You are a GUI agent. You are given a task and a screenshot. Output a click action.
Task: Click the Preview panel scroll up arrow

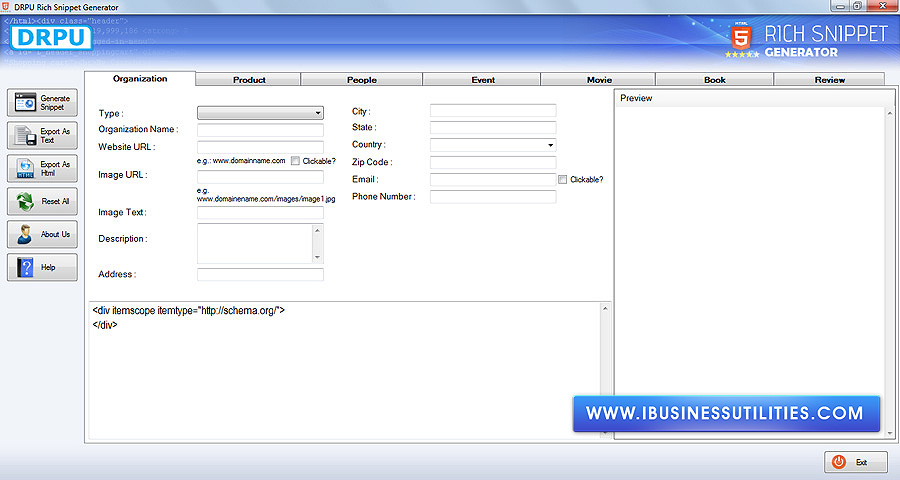coord(890,113)
